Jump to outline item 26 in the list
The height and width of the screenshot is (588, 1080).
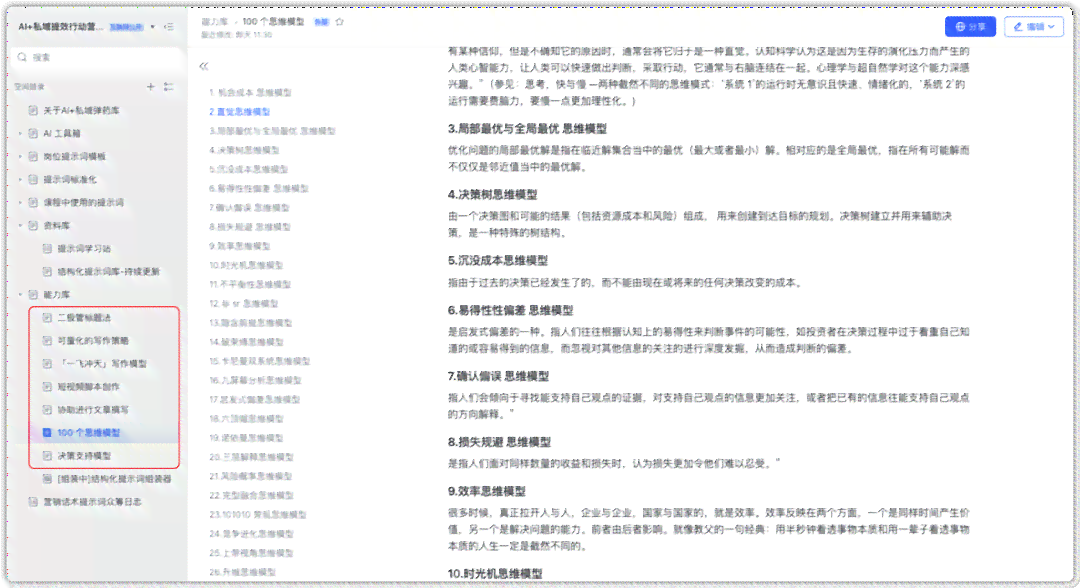coord(242,572)
